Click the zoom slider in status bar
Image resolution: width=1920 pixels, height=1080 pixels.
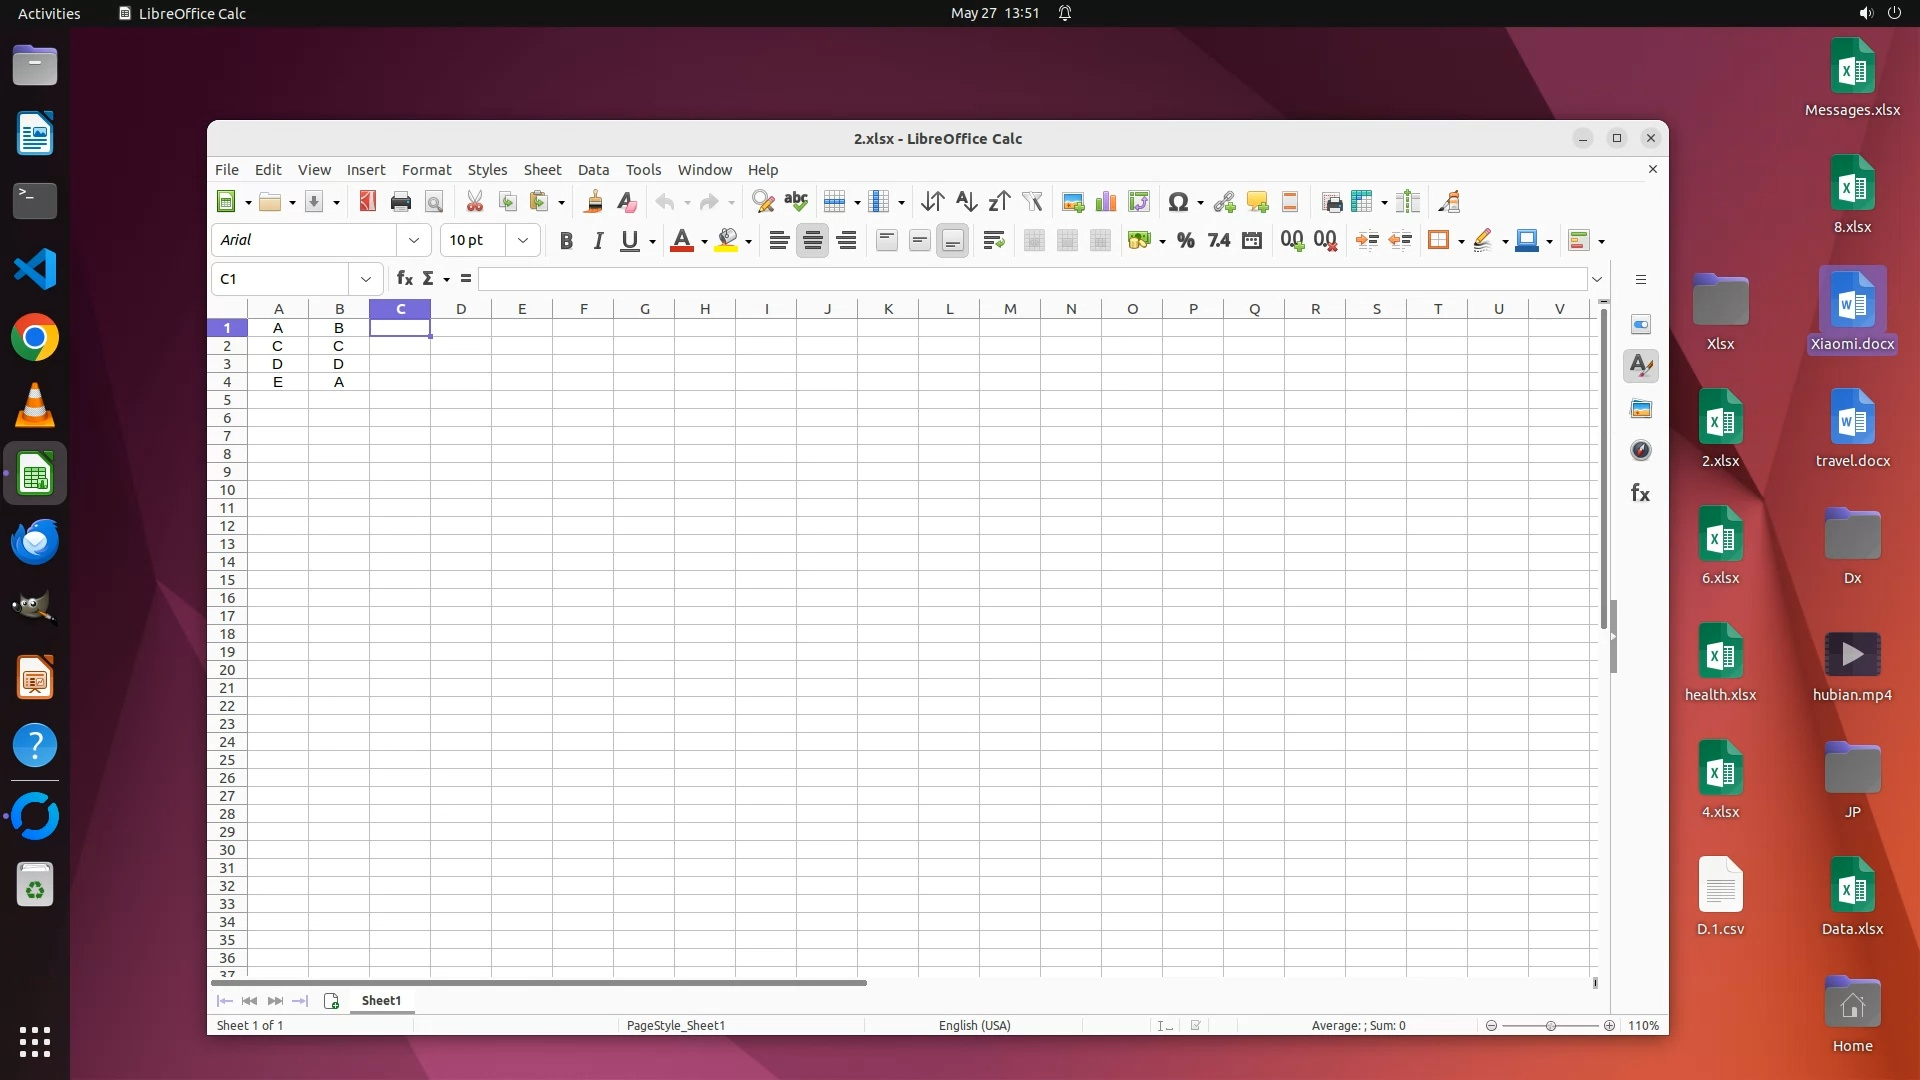(x=1550, y=1026)
